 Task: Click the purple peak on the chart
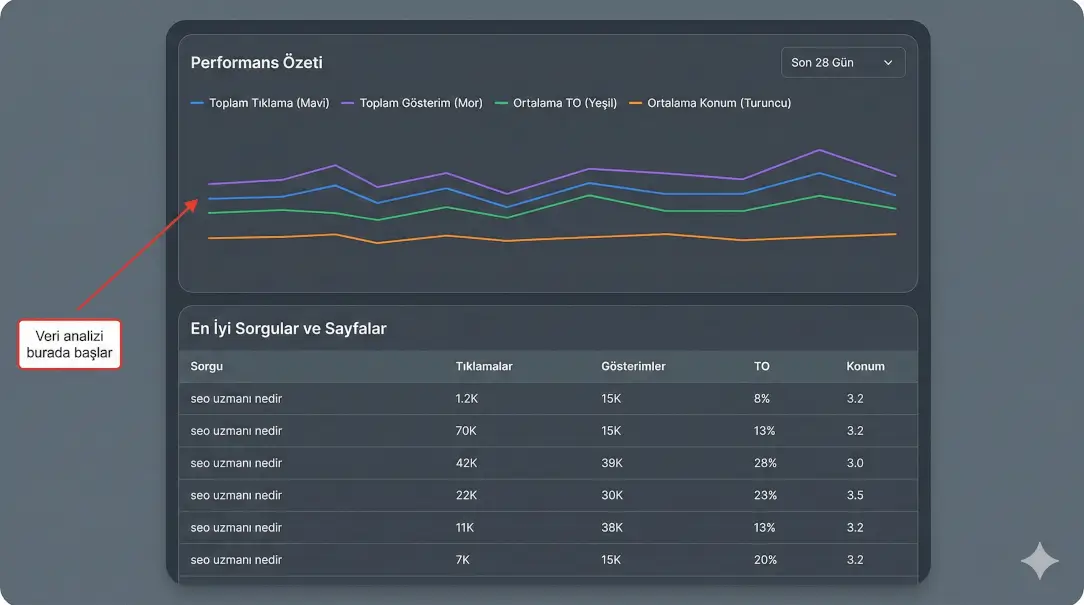(x=820, y=151)
